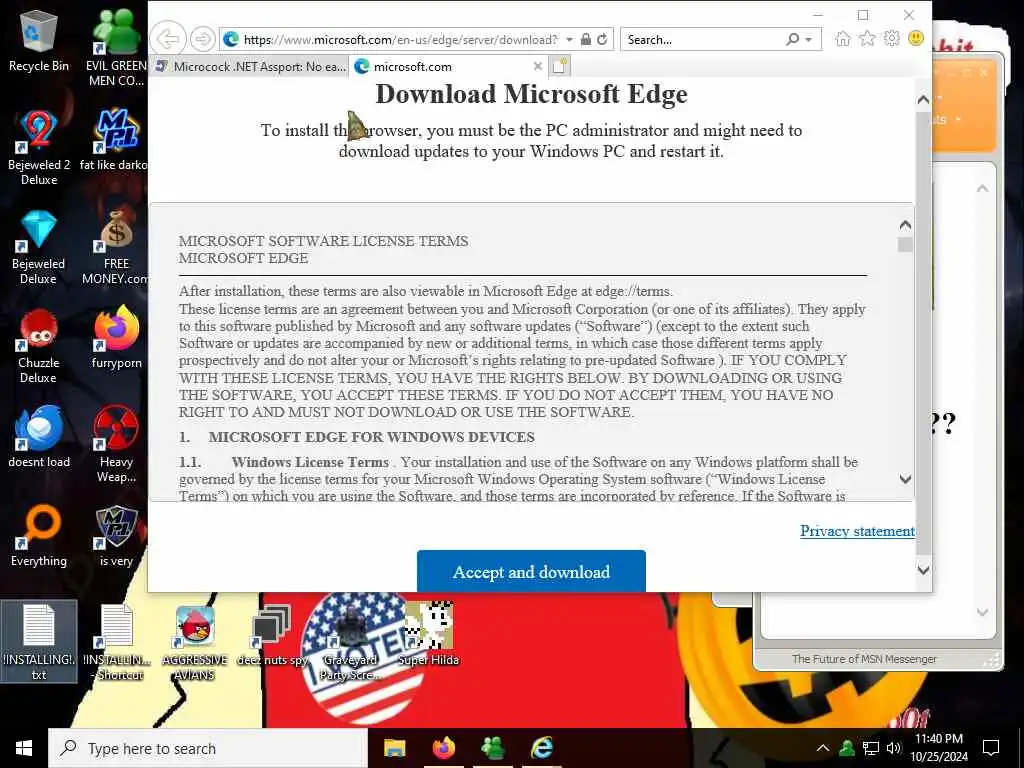Reload the page with the refresh icon
The height and width of the screenshot is (768, 1024).
tap(602, 39)
